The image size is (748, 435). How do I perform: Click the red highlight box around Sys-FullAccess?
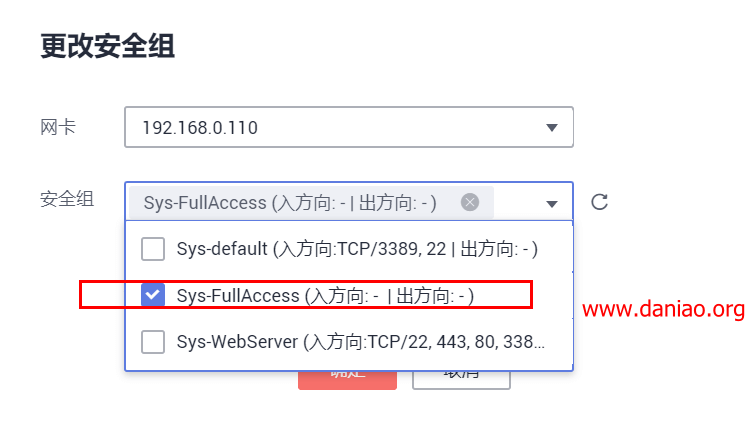[x=305, y=295]
